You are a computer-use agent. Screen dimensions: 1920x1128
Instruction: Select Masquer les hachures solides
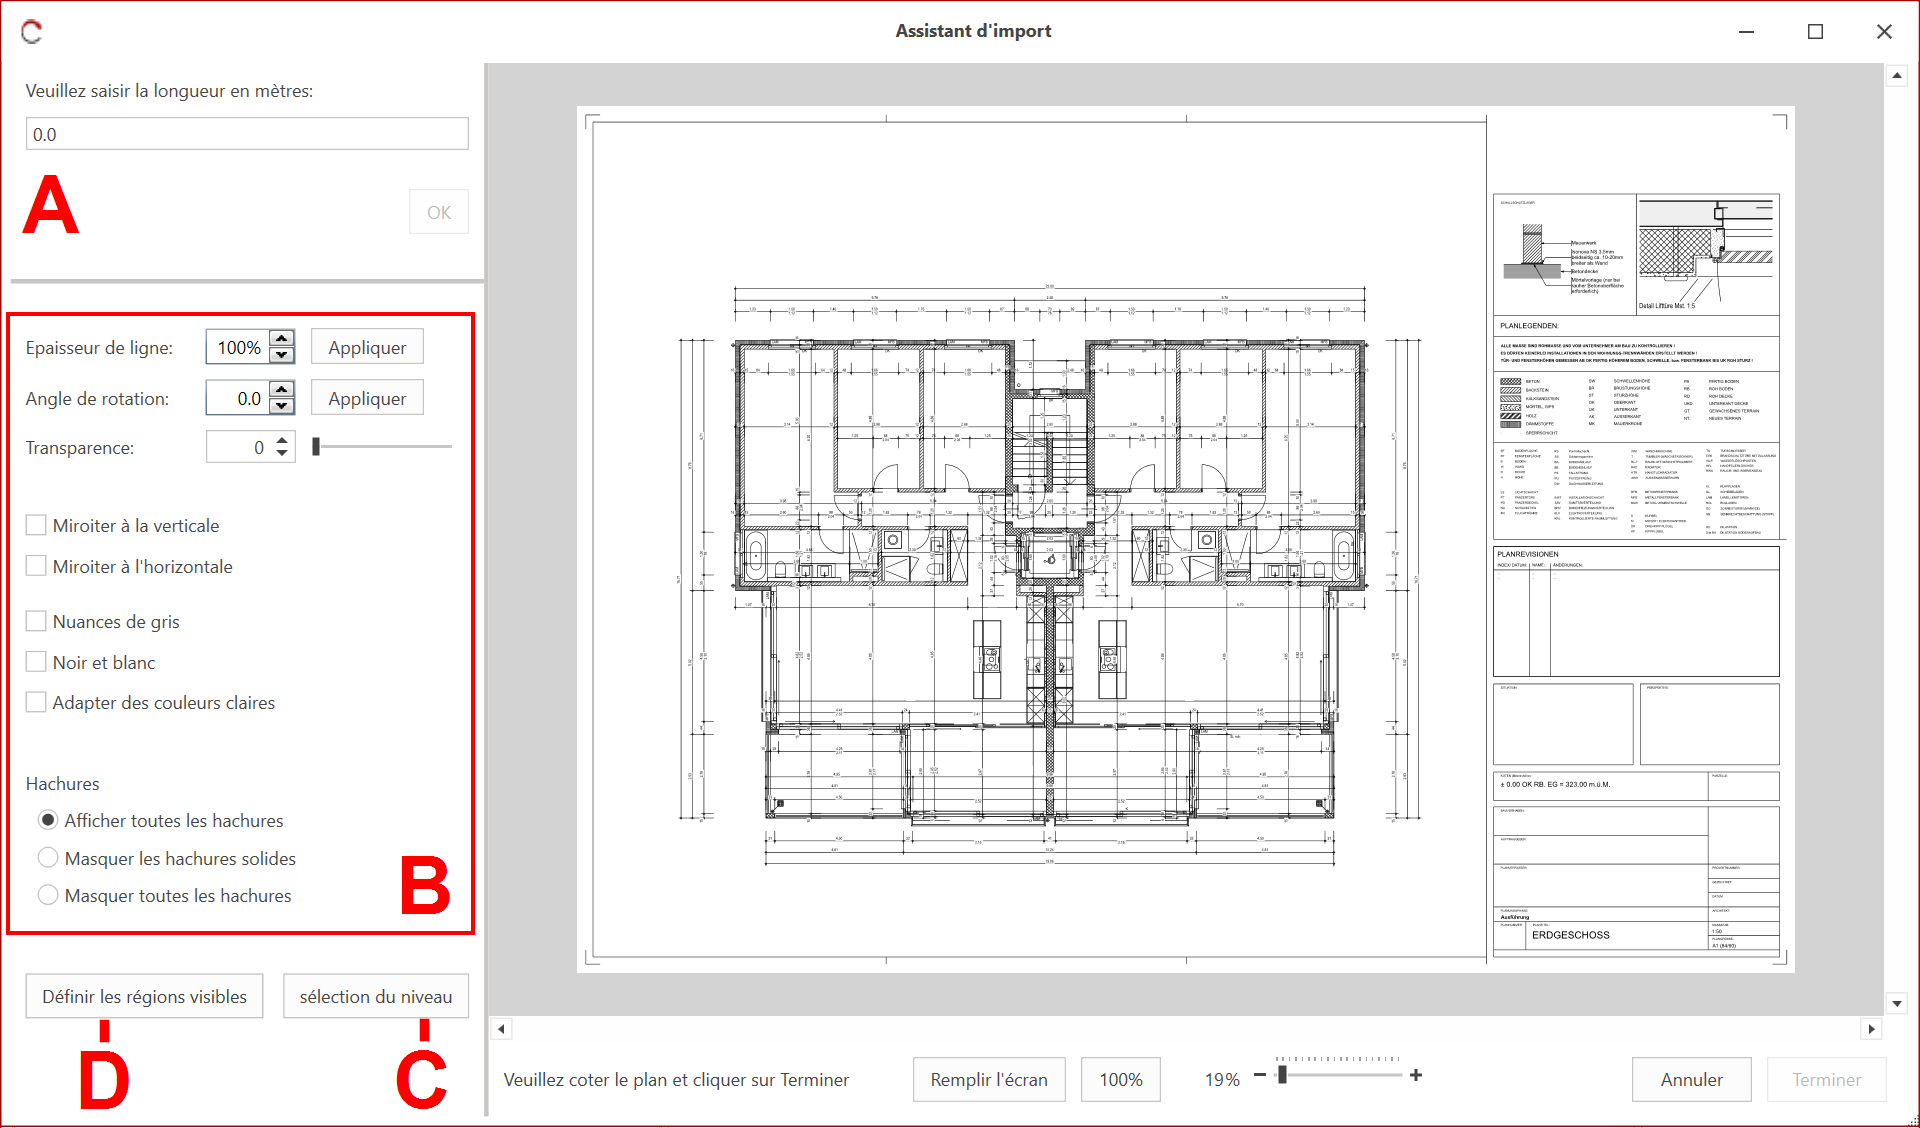tap(47, 858)
